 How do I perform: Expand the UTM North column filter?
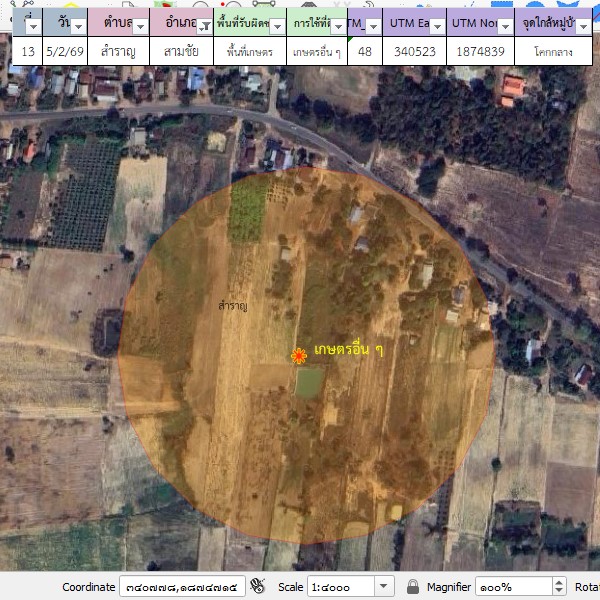(505, 25)
